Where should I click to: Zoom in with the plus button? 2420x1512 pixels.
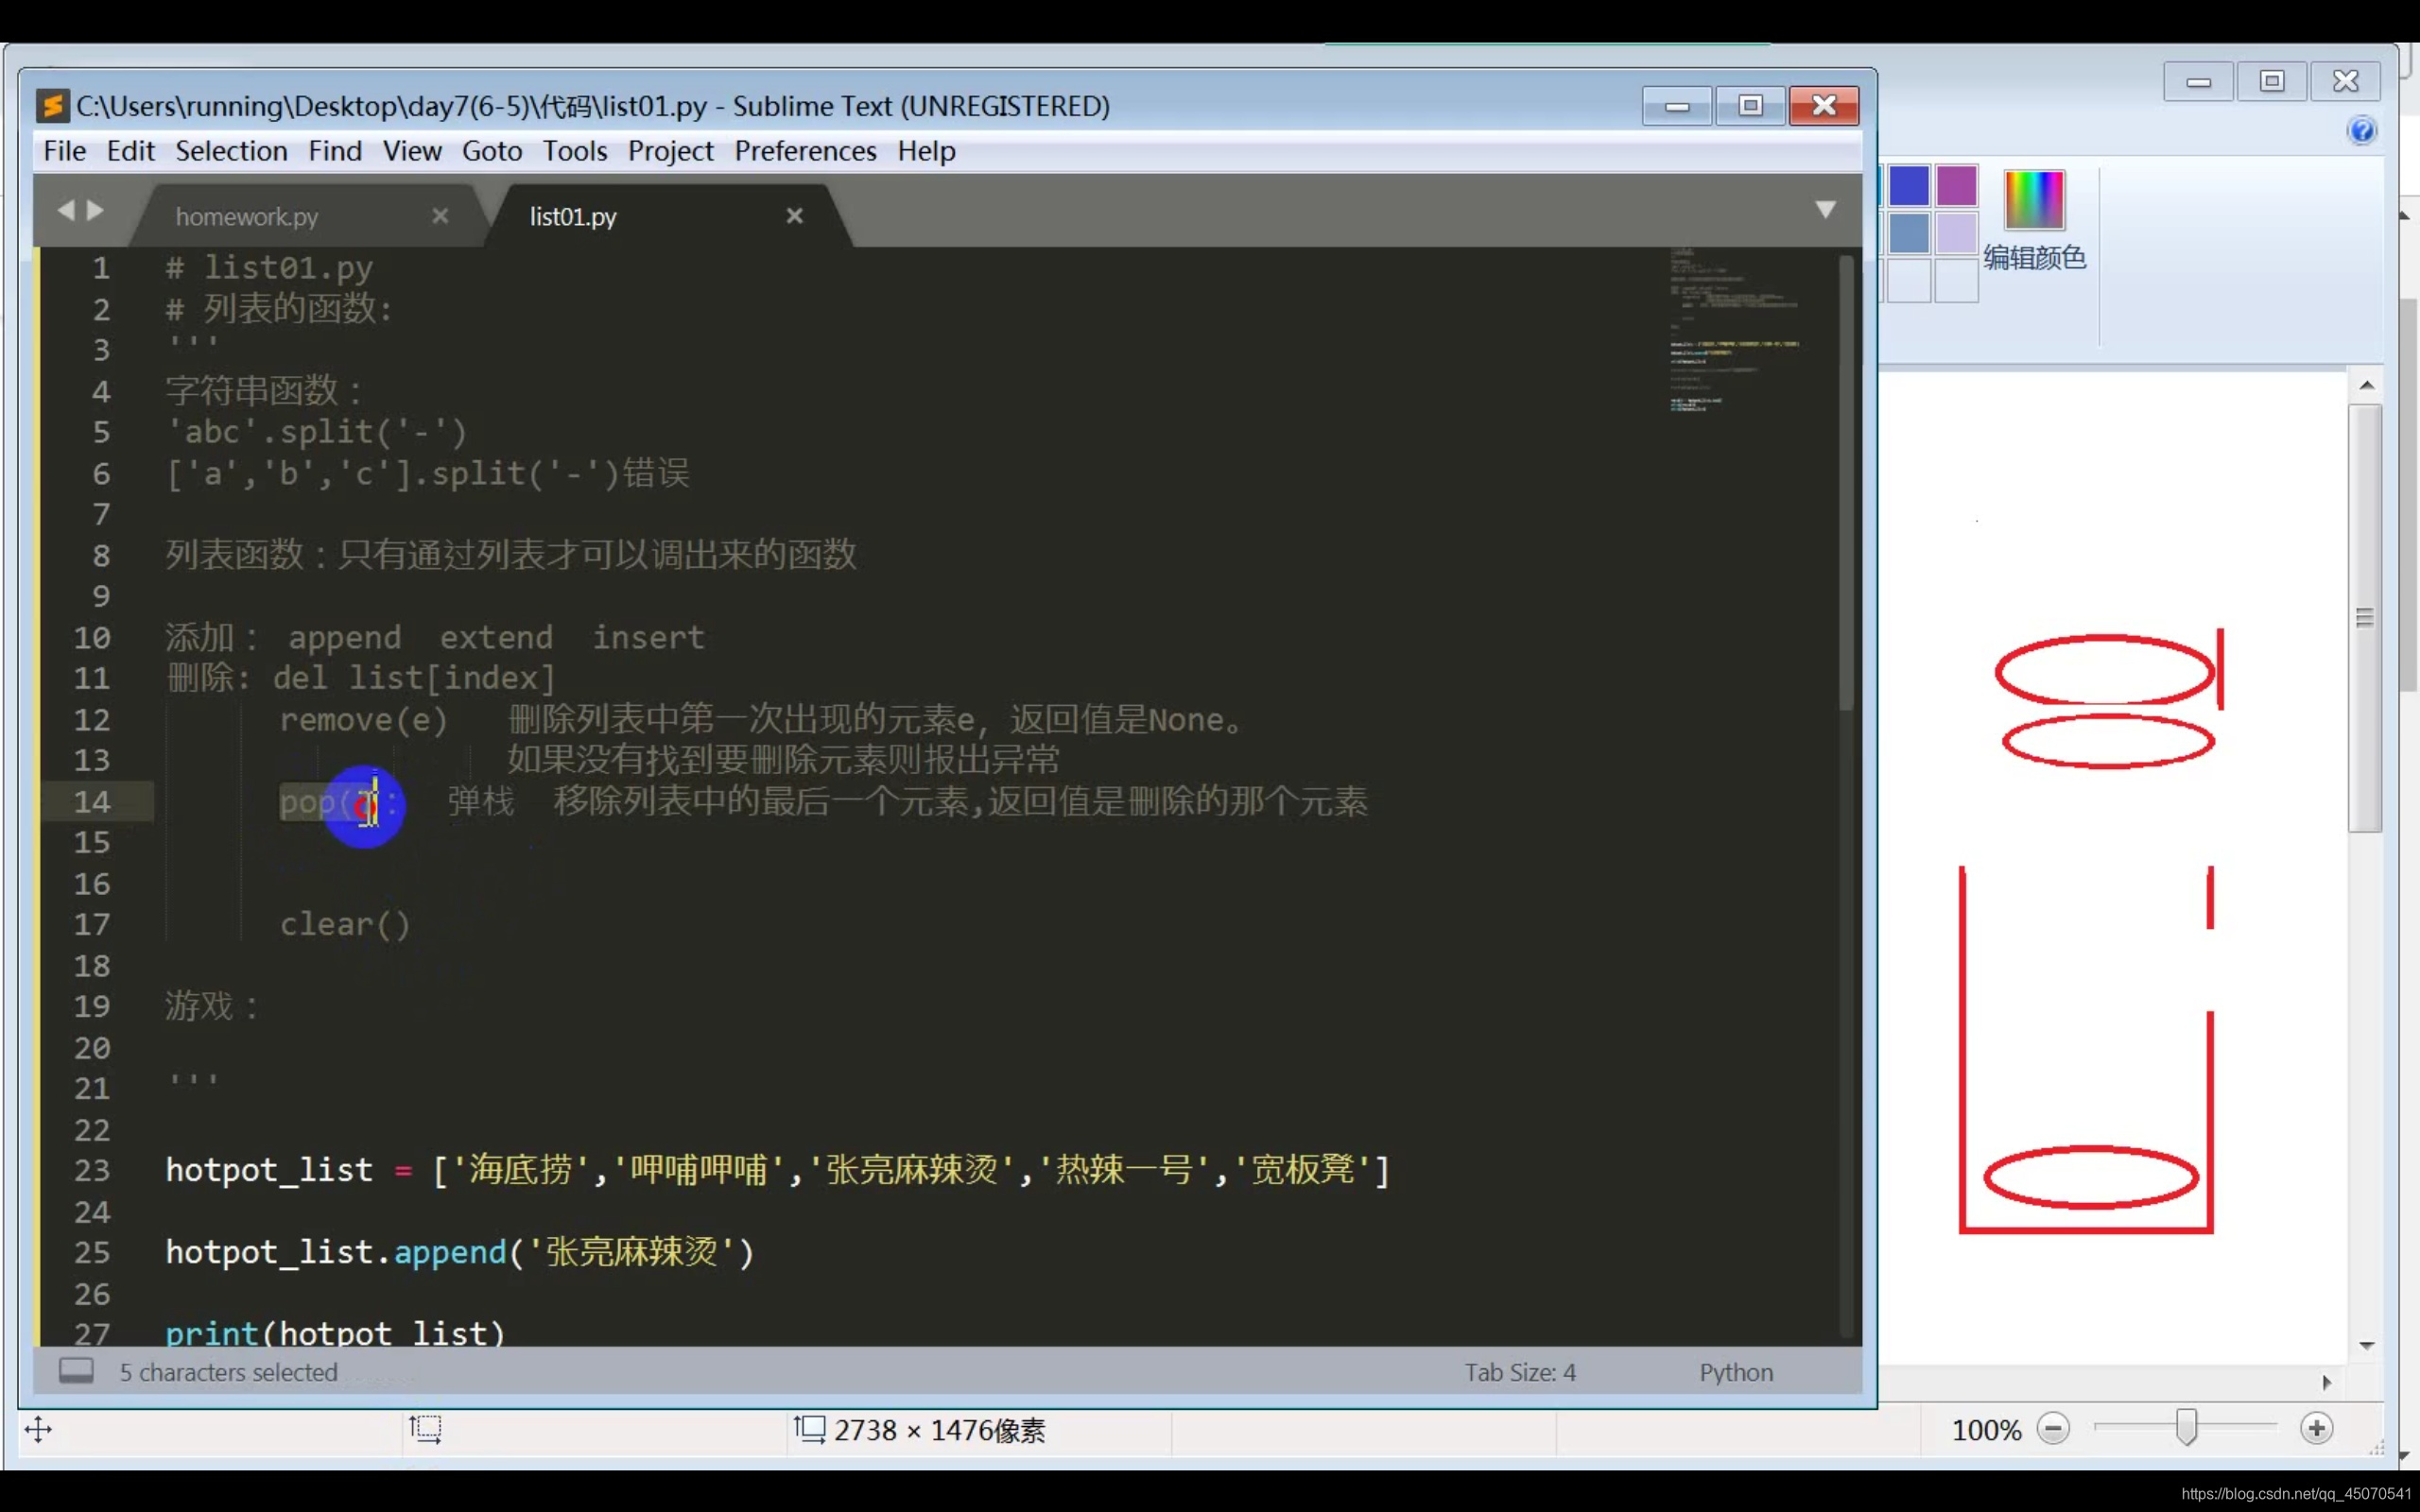(2316, 1429)
